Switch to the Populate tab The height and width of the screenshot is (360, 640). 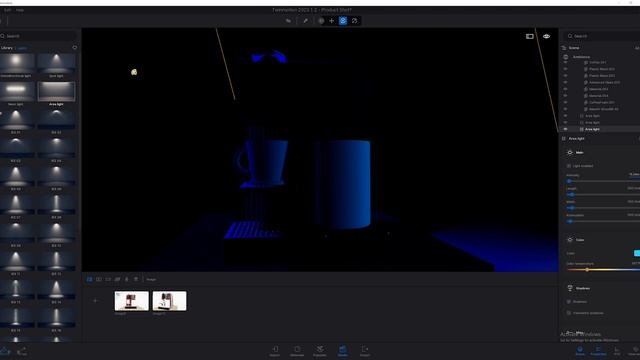tap(320, 351)
